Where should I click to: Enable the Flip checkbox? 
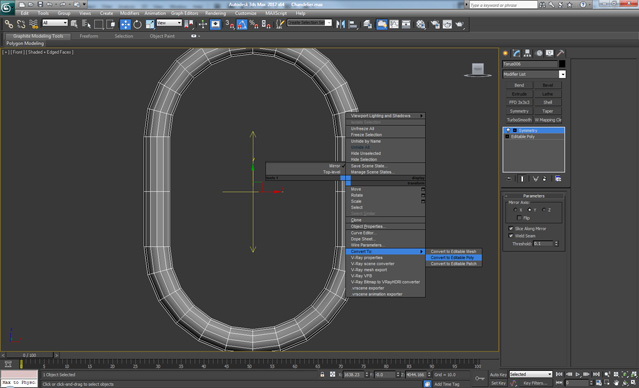(x=519, y=218)
